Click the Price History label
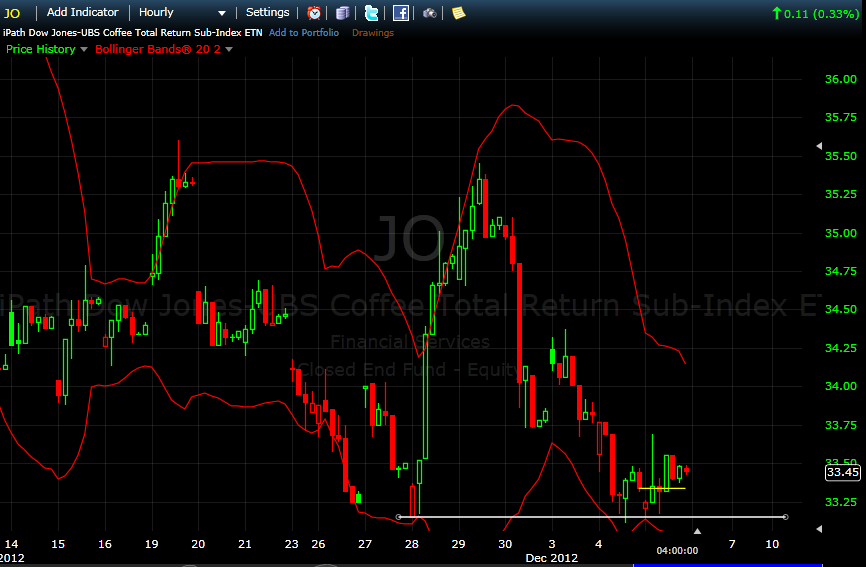 40,49
